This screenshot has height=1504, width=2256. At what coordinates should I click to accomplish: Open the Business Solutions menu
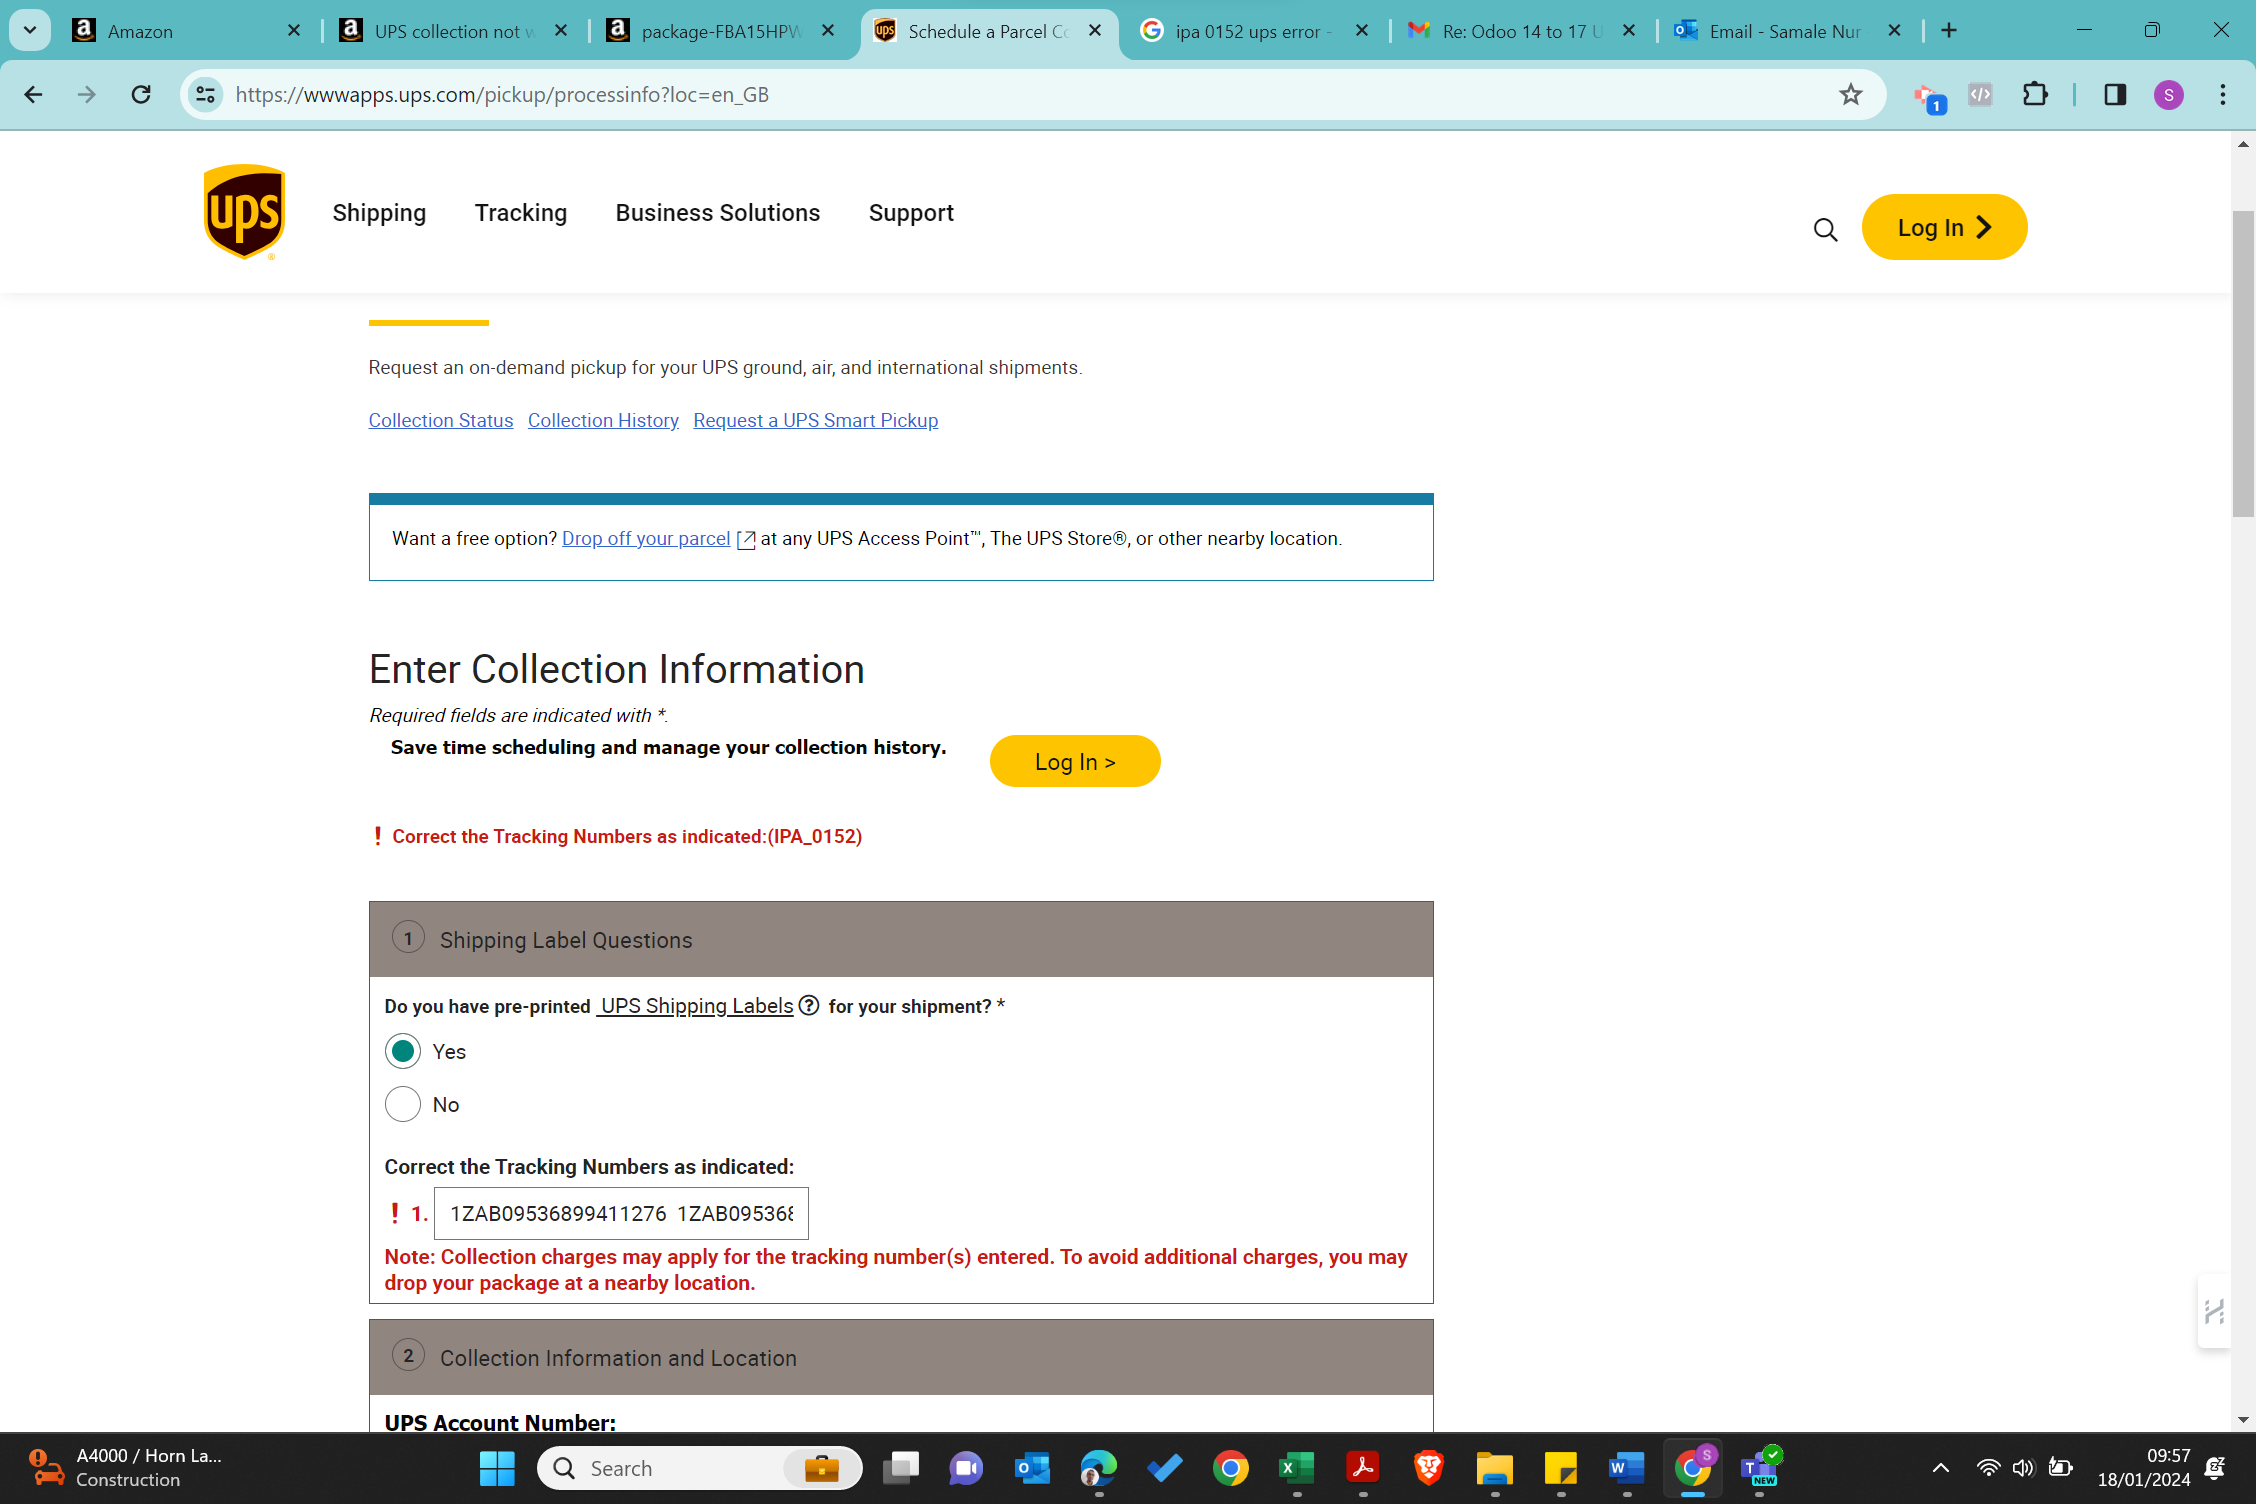tap(718, 213)
